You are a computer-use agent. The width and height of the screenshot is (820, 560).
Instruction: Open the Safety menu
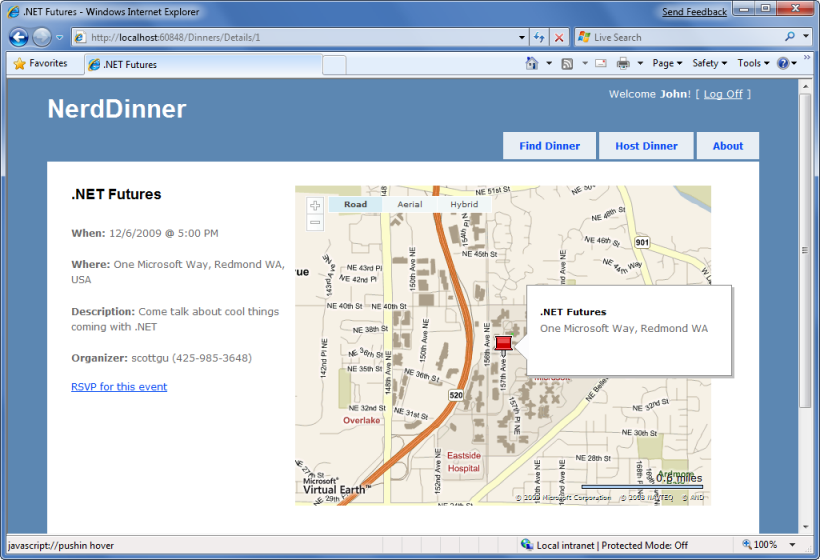click(x=710, y=63)
